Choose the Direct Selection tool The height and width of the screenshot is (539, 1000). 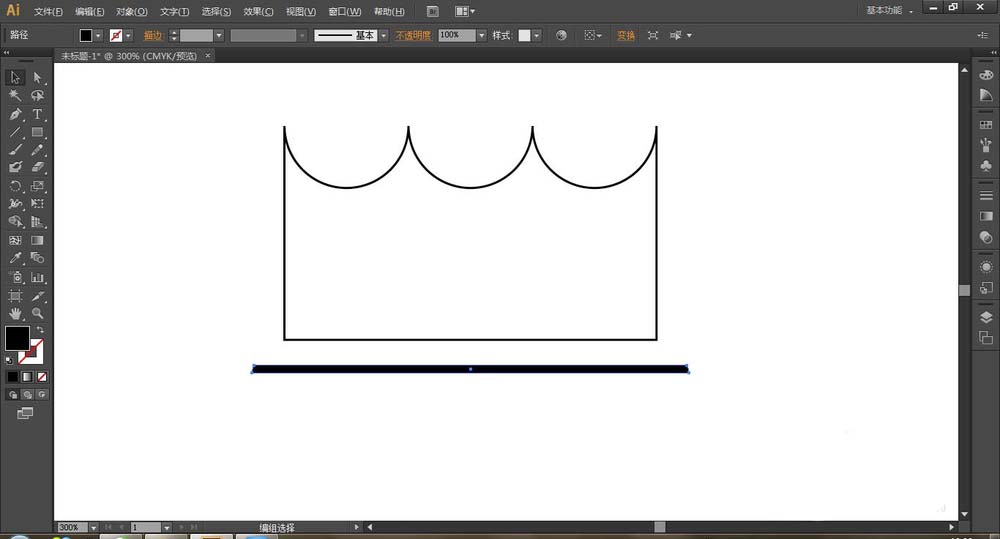click(x=38, y=77)
